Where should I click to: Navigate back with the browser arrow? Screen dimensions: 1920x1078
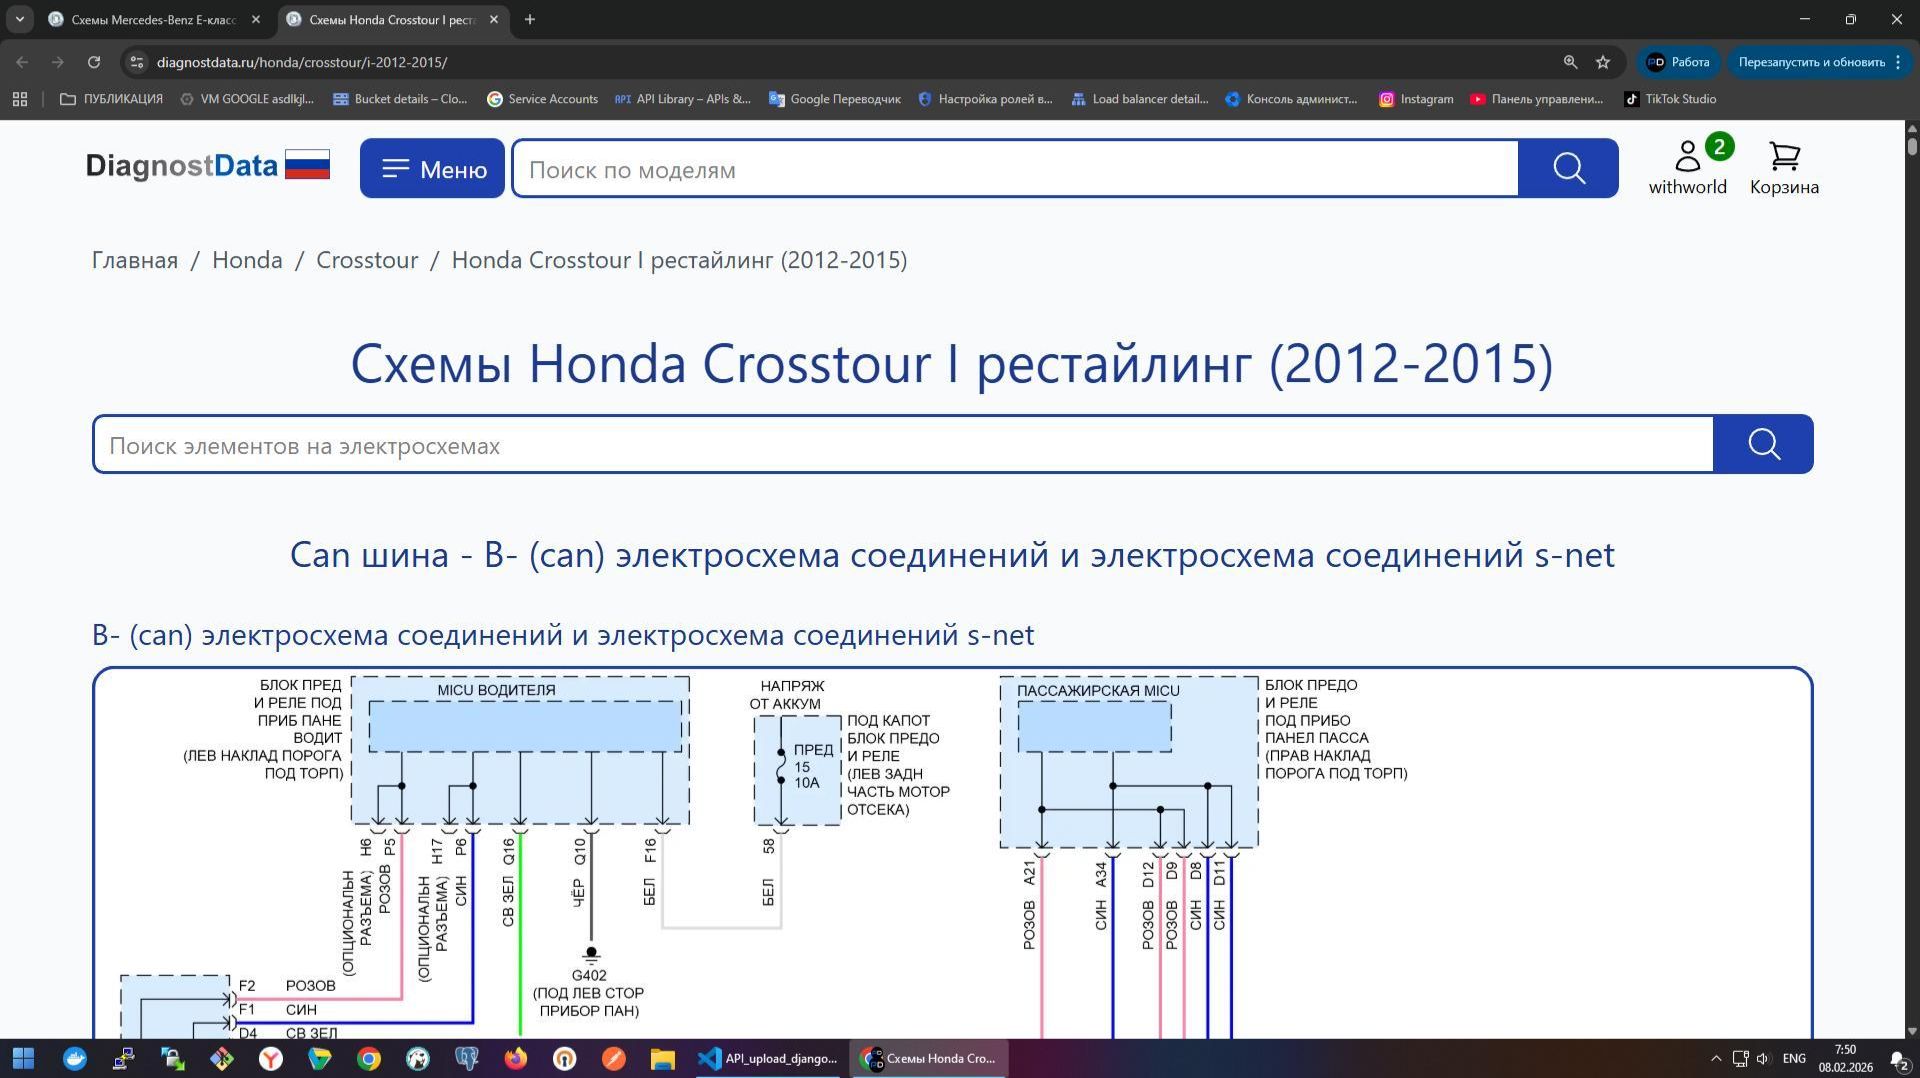point(21,62)
